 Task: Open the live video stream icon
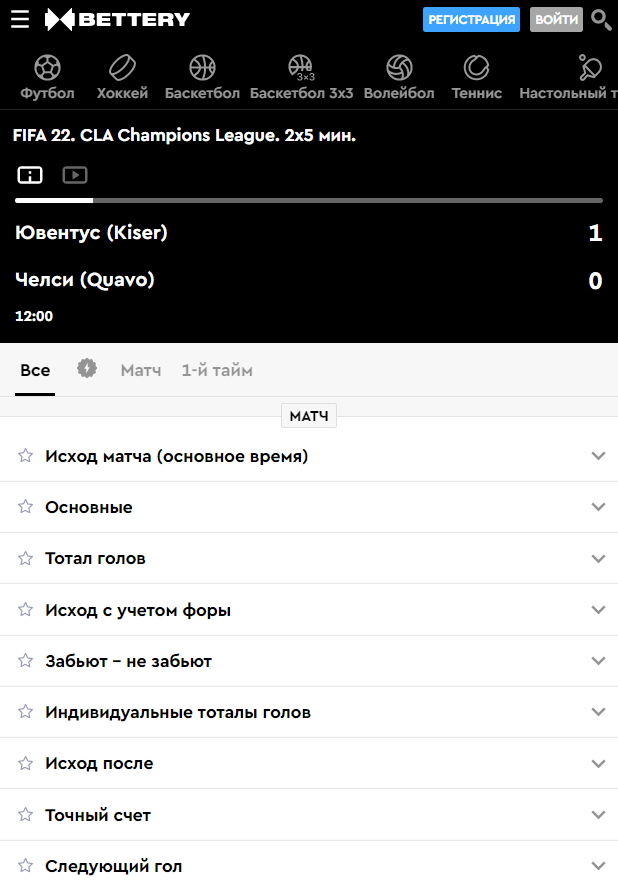pos(75,175)
